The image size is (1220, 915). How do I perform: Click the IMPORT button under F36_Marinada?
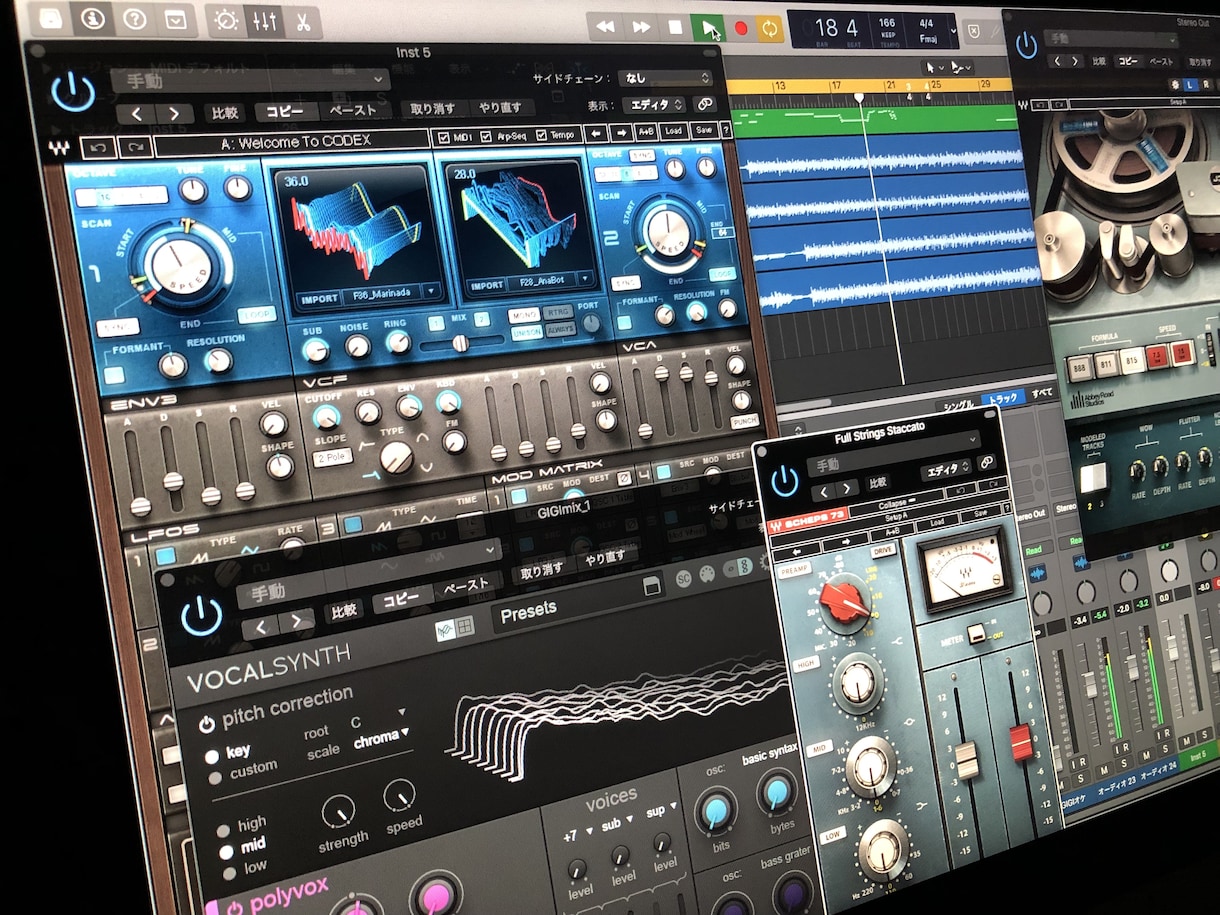(319, 297)
